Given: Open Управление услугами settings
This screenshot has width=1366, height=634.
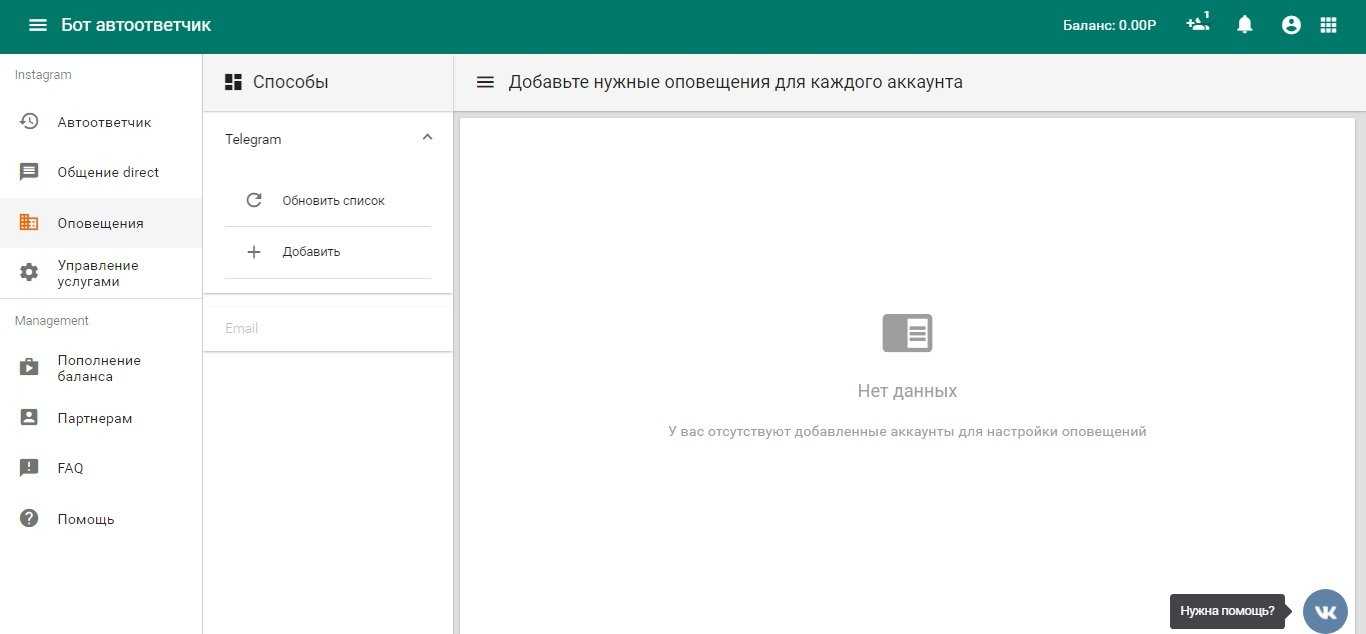Looking at the screenshot, I should click(98, 273).
